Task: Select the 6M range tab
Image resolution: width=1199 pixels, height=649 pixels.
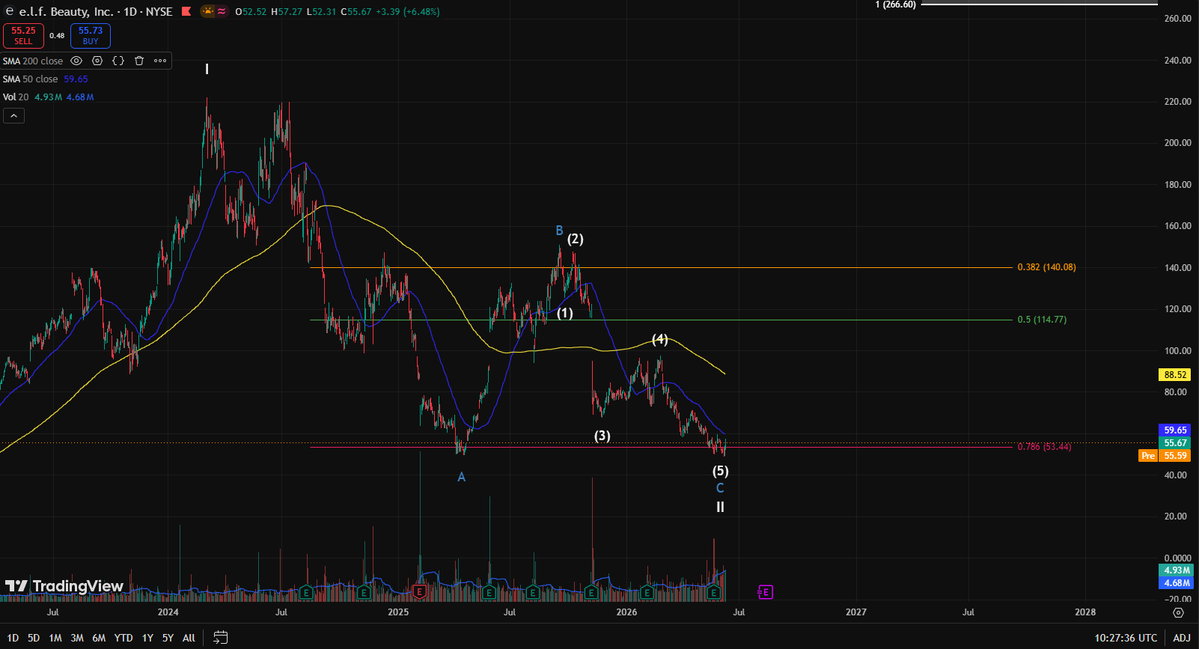Action: (x=99, y=638)
